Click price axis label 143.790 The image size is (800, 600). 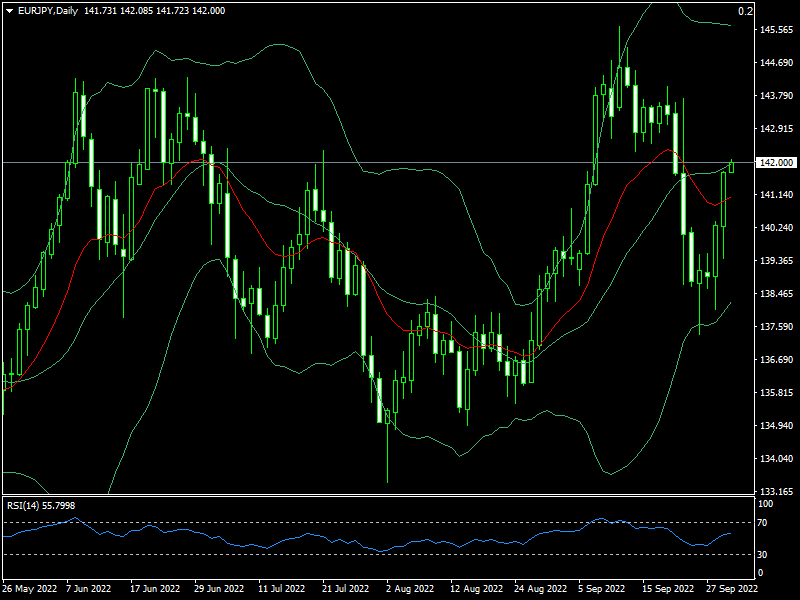click(x=777, y=96)
